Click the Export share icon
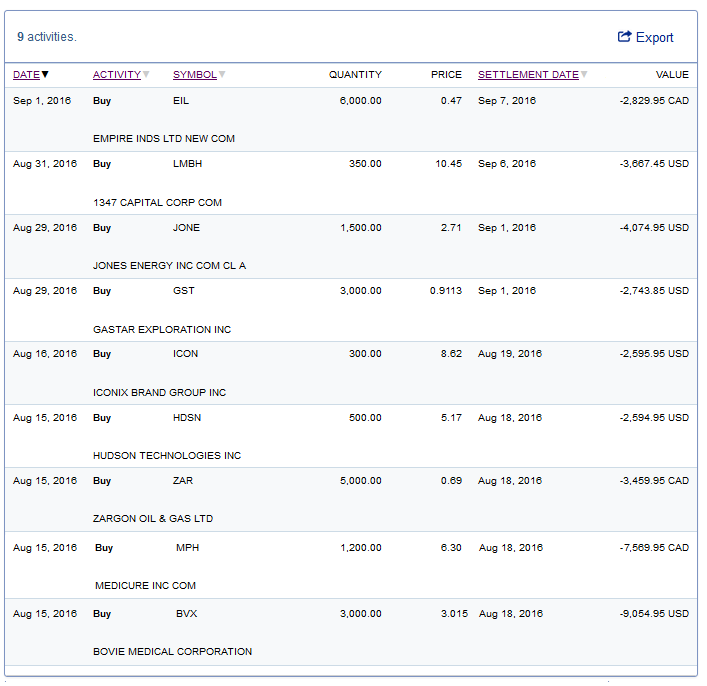 point(625,37)
